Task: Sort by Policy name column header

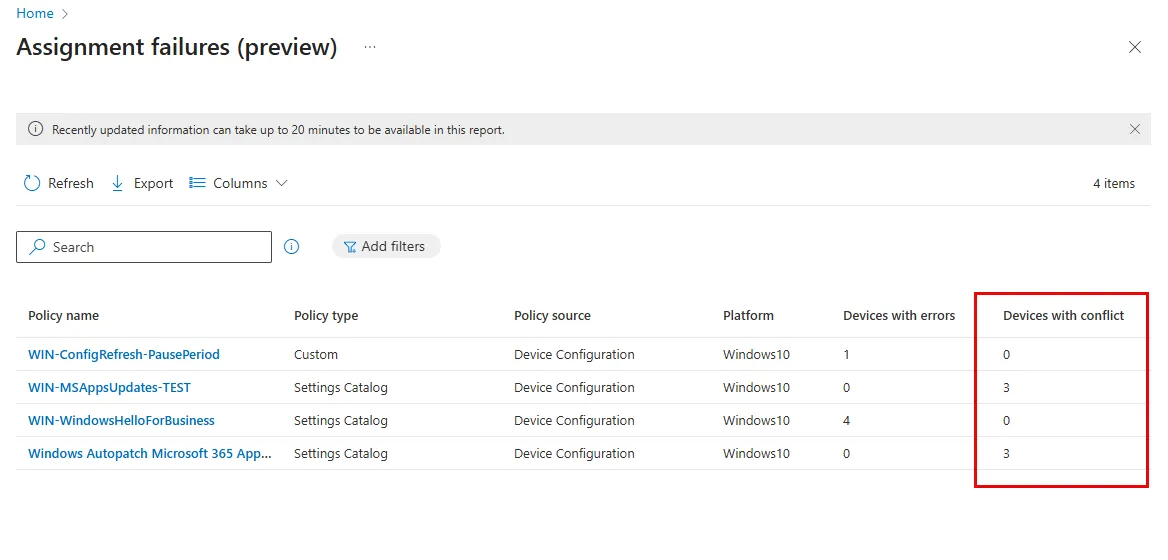Action: [63, 315]
